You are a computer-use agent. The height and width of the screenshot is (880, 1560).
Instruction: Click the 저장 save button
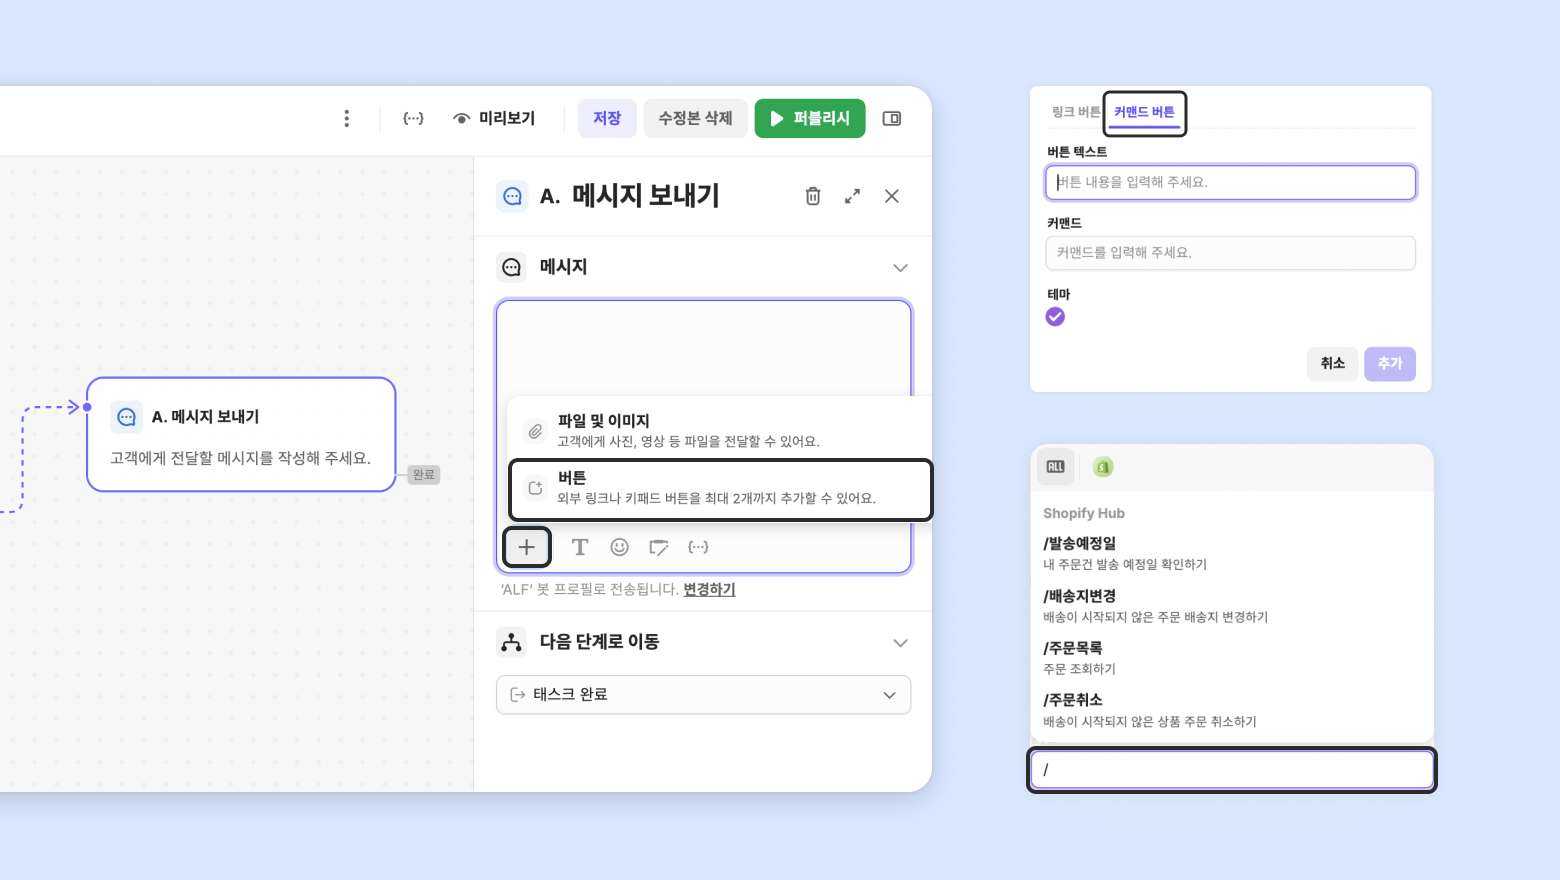pyautogui.click(x=607, y=118)
